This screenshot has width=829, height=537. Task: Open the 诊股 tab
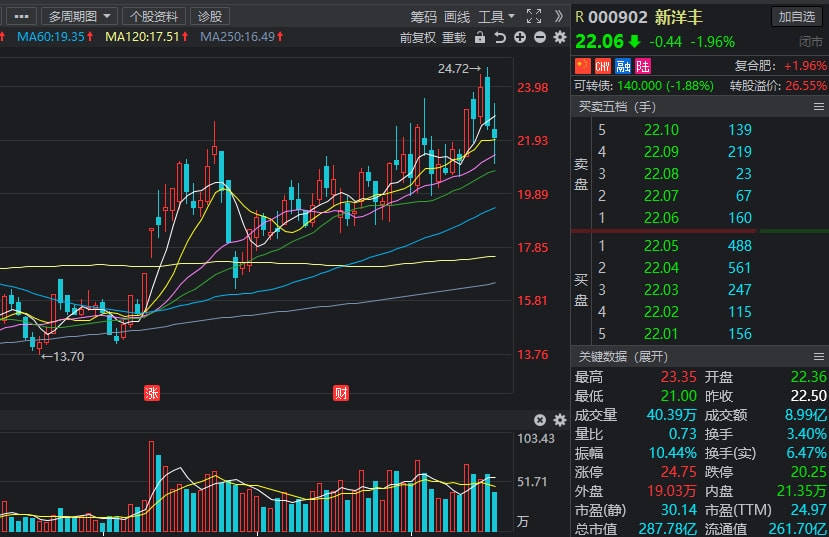pyautogui.click(x=210, y=16)
